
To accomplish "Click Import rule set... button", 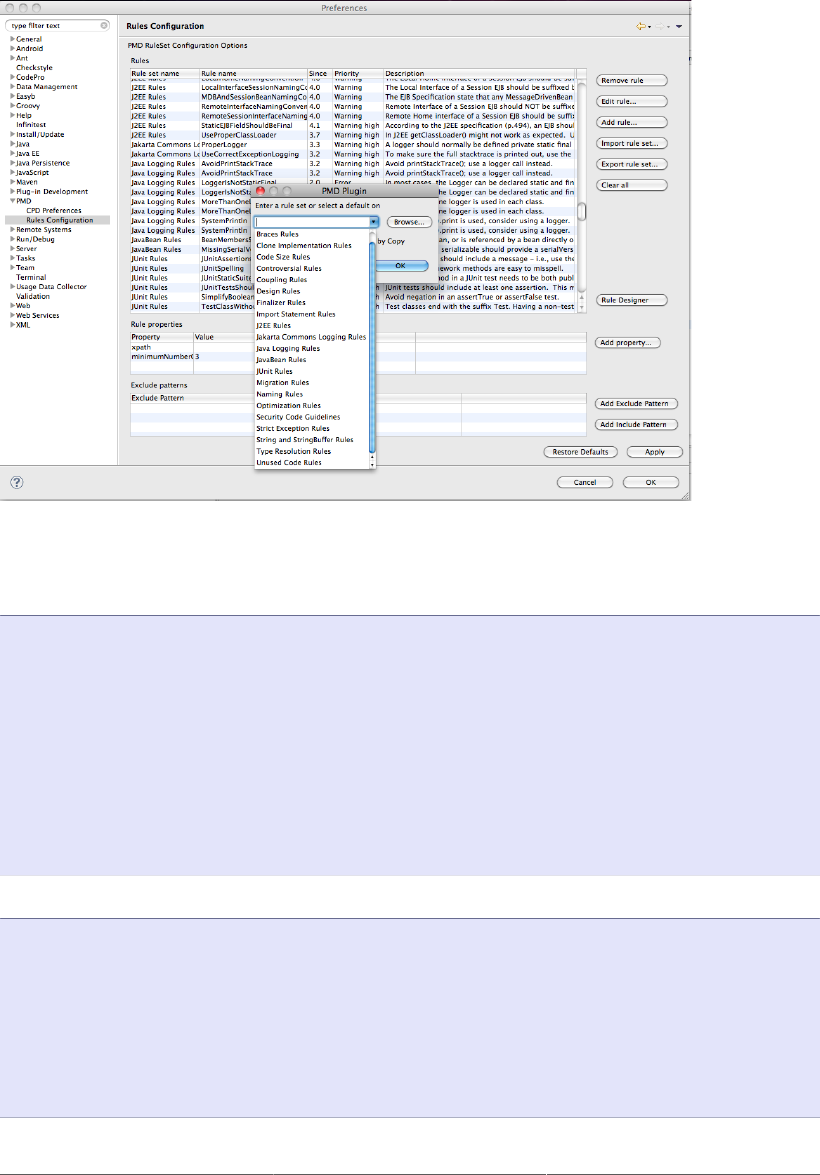I will pos(632,143).
